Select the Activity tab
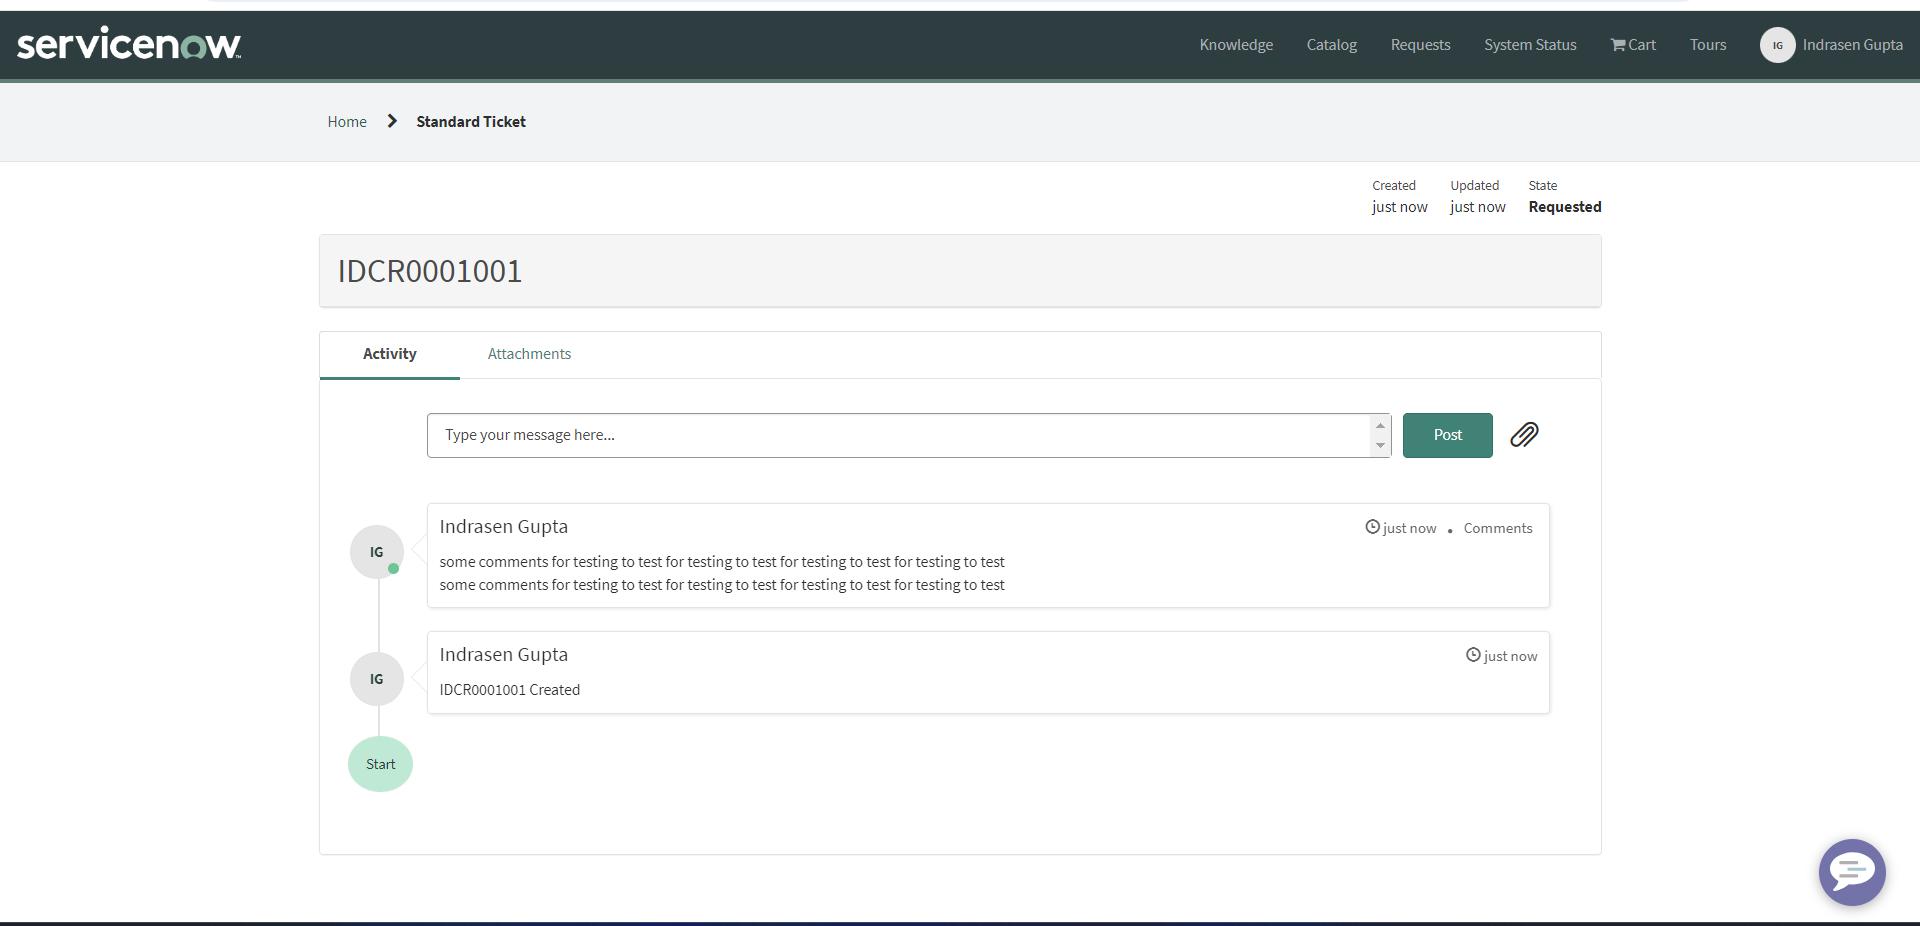Image resolution: width=1920 pixels, height=926 pixels. (389, 354)
